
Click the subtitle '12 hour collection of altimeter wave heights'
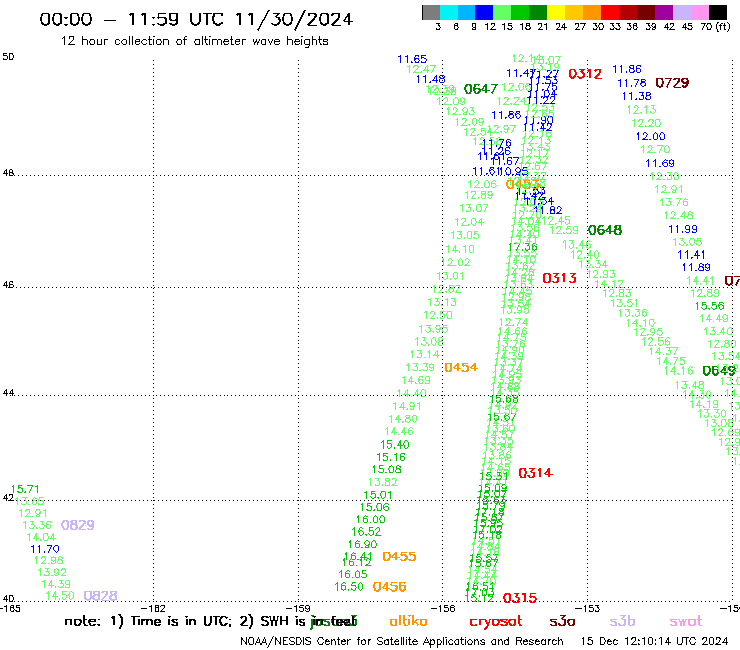point(194,41)
